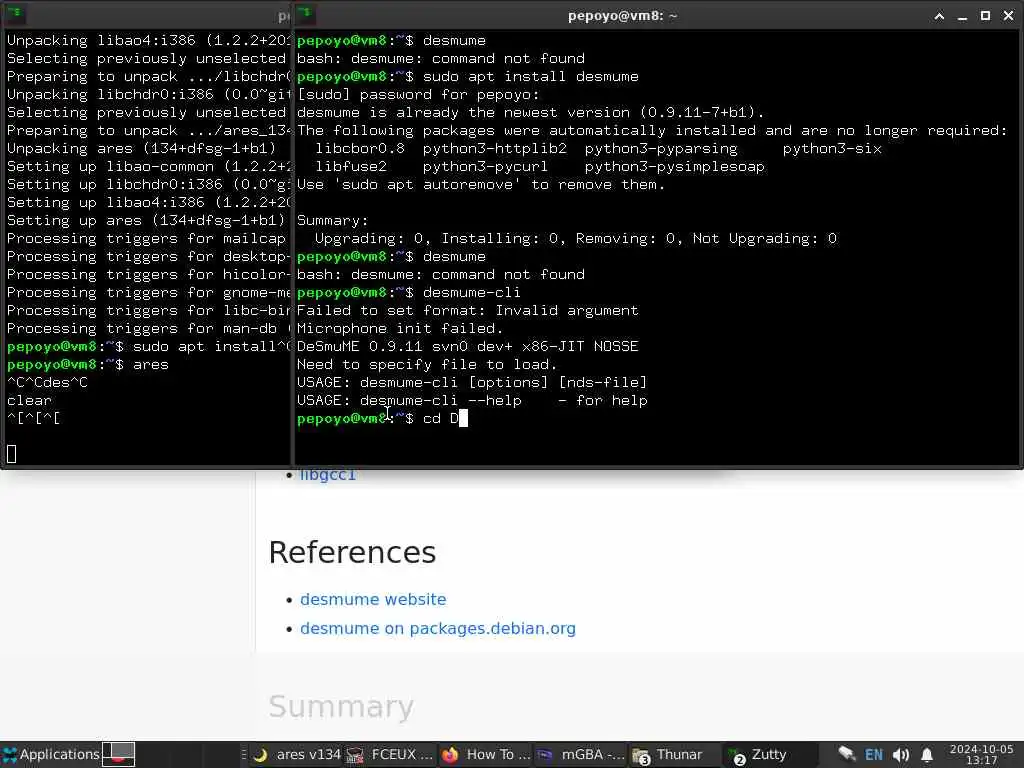Click 'desmume-cli --help' usage line
Viewport: 1024px width, 768px height.
click(472, 400)
